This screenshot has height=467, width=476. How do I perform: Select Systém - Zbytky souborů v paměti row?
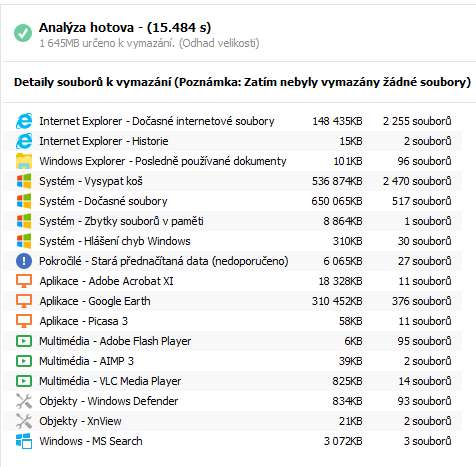click(233, 221)
